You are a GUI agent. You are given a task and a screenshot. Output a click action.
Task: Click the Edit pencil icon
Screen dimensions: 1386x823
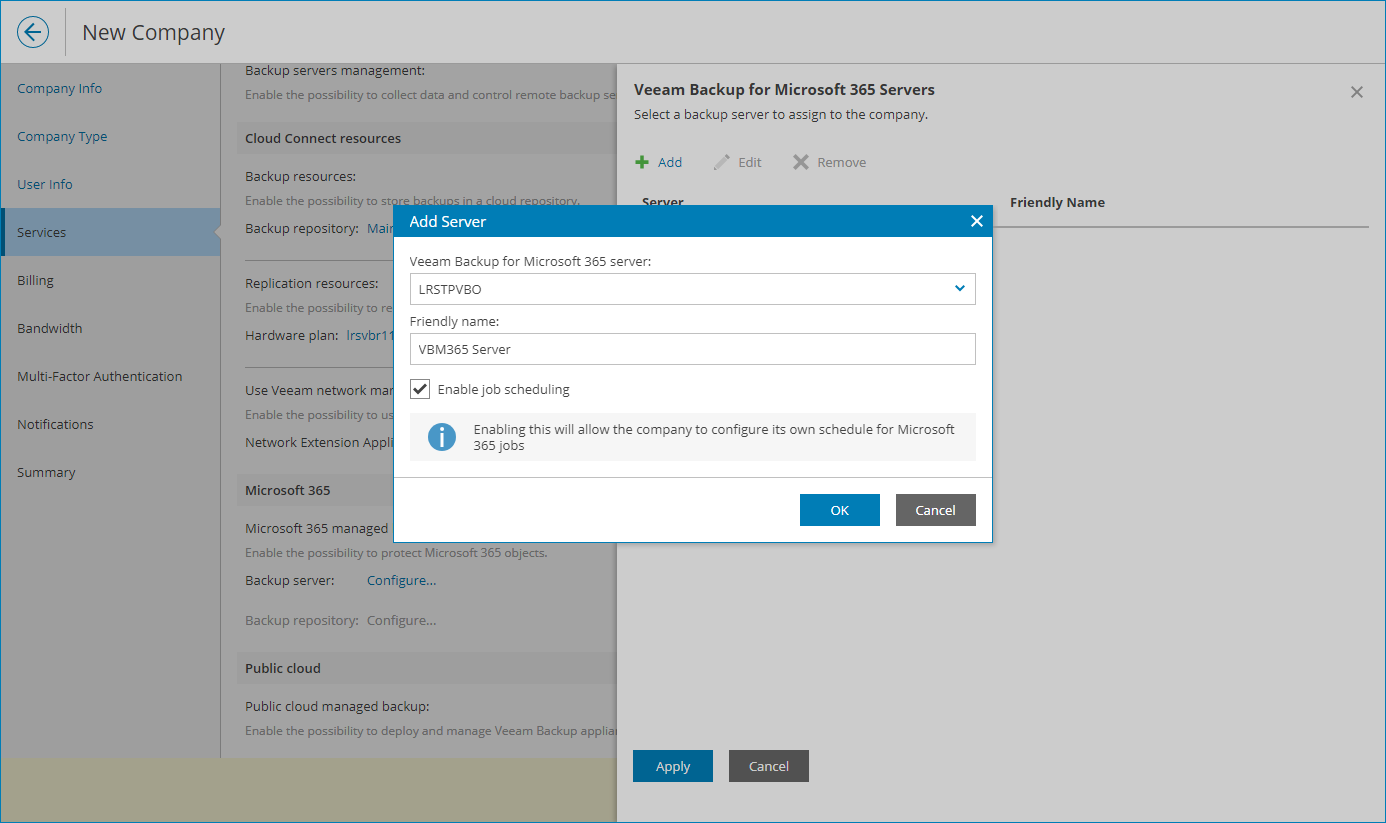(721, 162)
